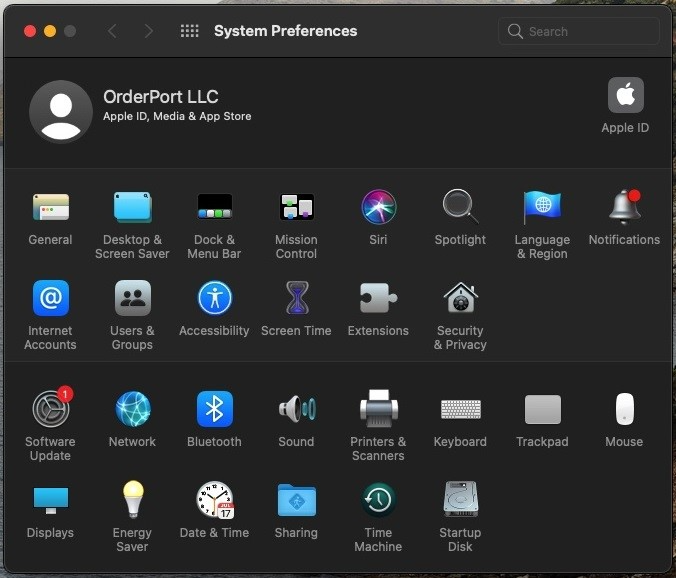Viewport: 676px width, 578px height.
Task: Open Displays settings
Action: (50, 500)
